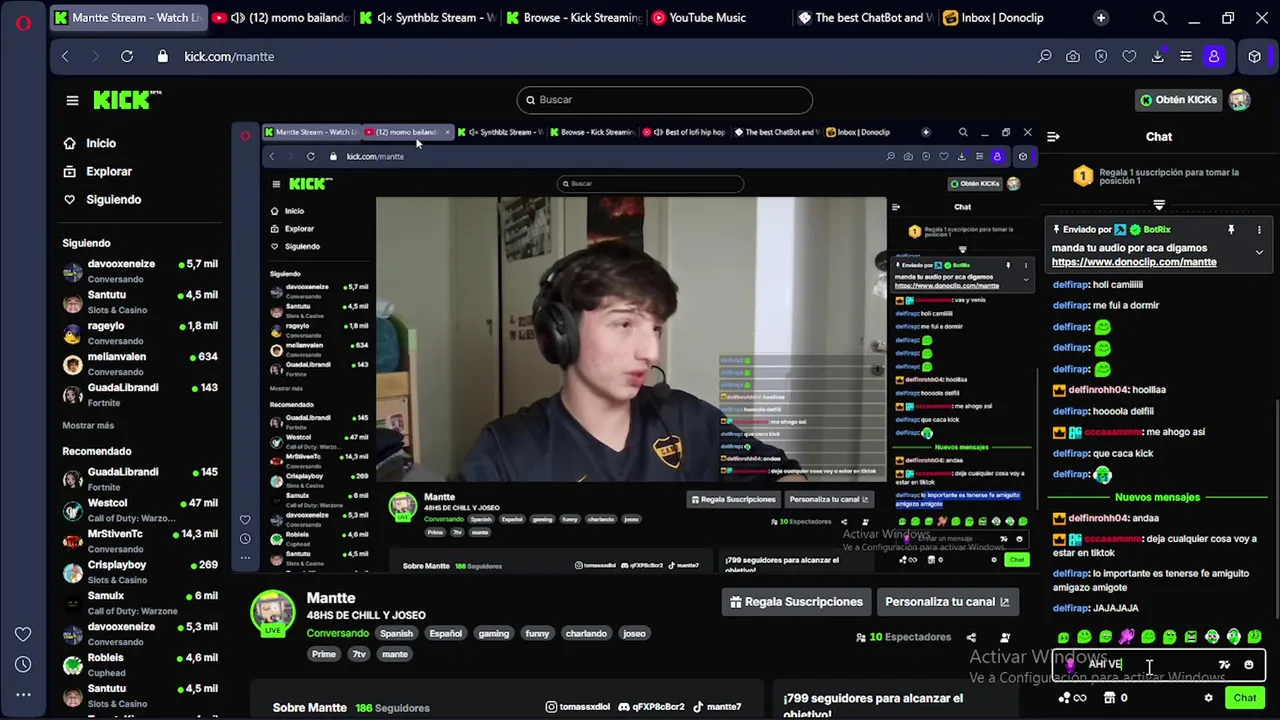Click the address bar kick.com/mantte

point(229,57)
